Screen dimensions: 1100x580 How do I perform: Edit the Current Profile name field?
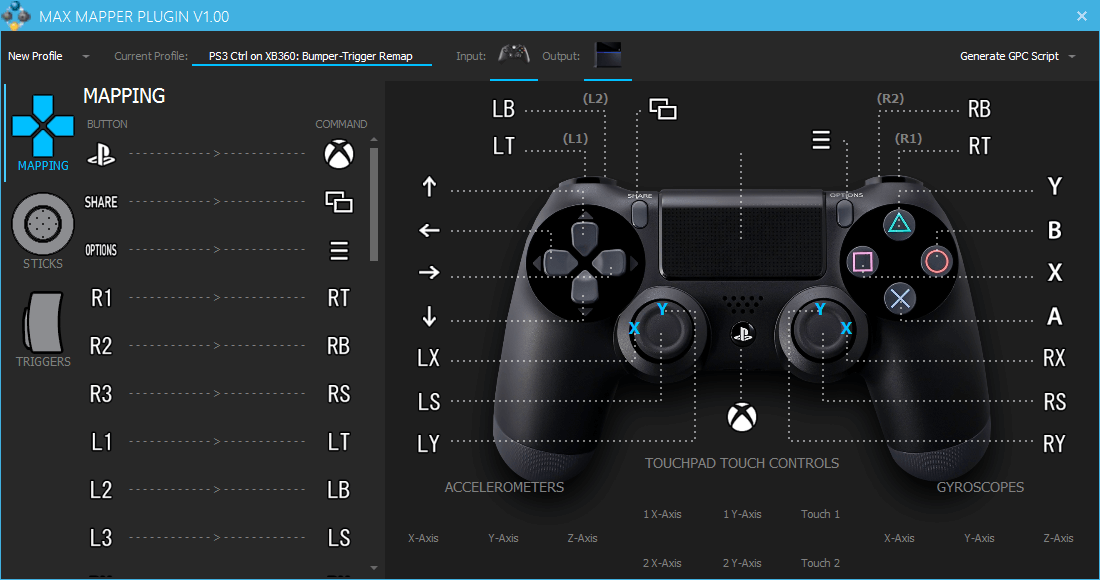pyautogui.click(x=311, y=56)
